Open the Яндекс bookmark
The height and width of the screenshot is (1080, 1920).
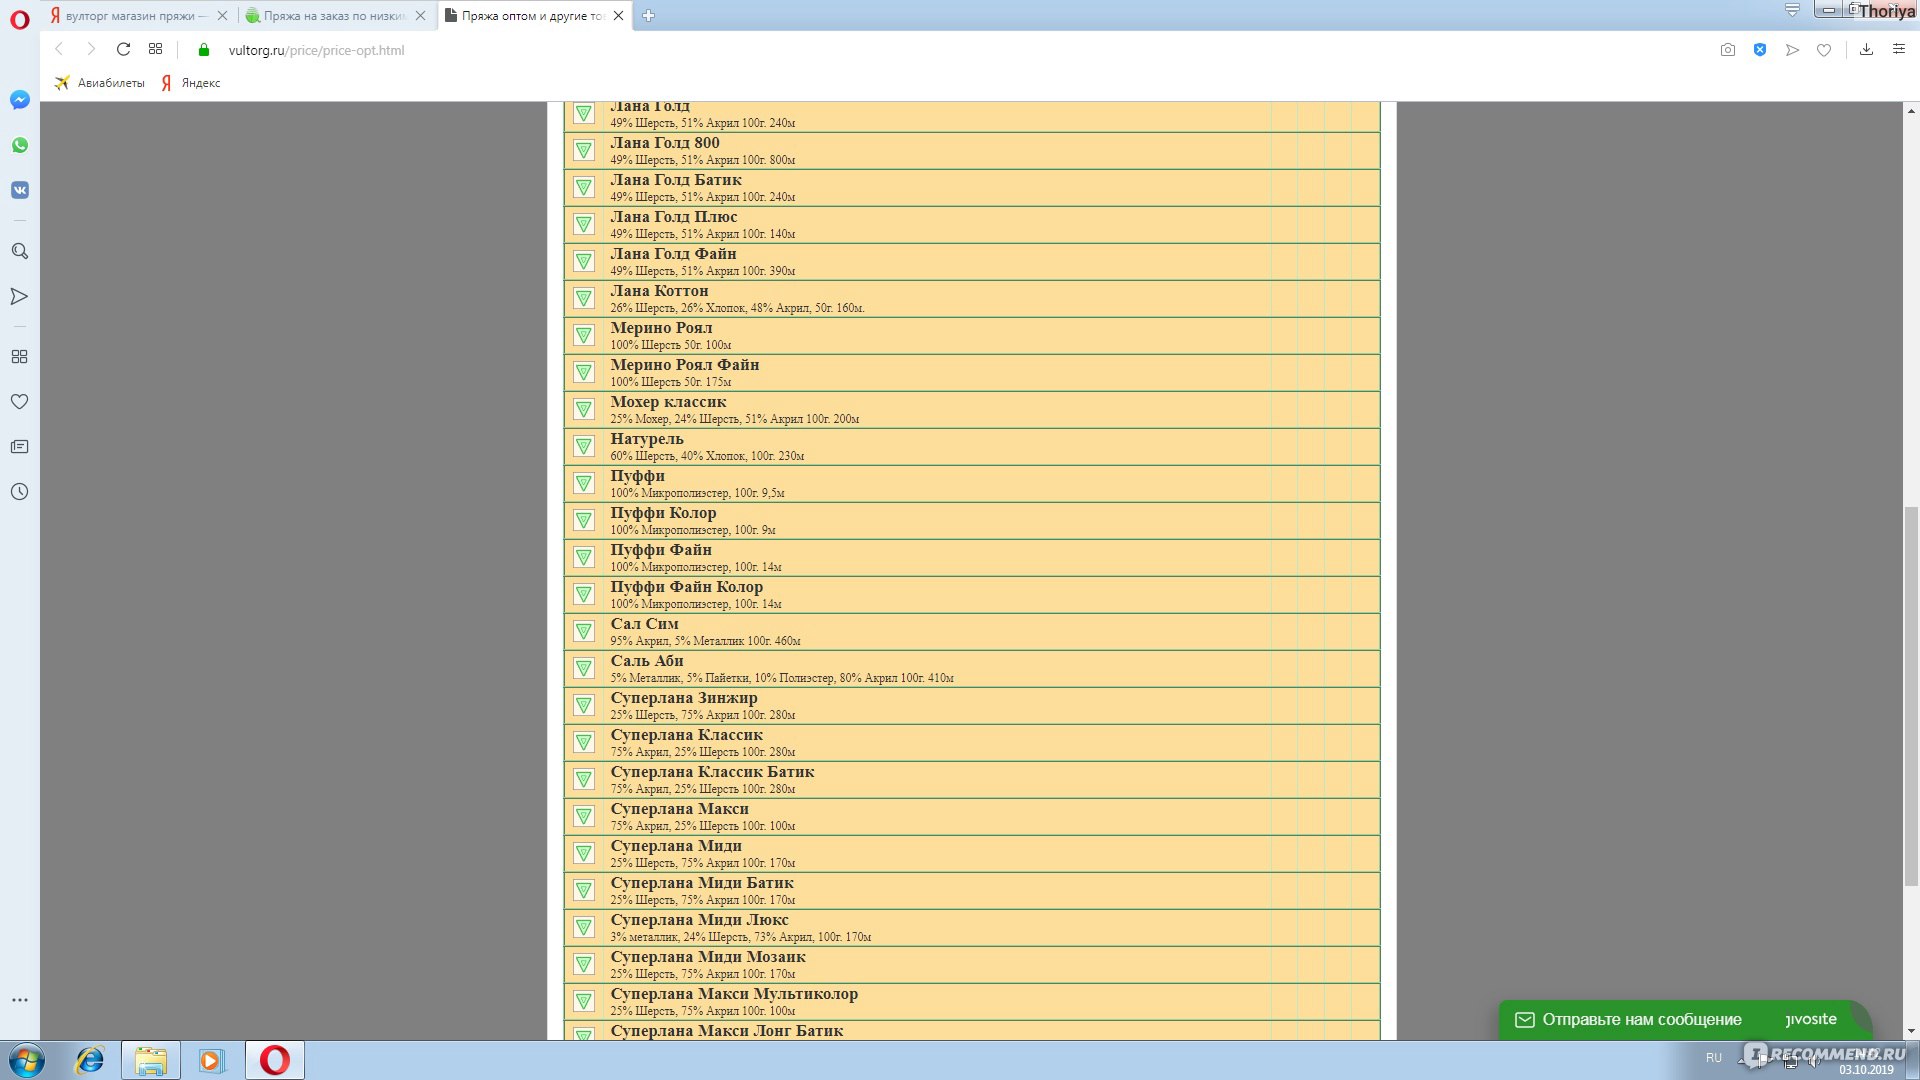(x=191, y=83)
